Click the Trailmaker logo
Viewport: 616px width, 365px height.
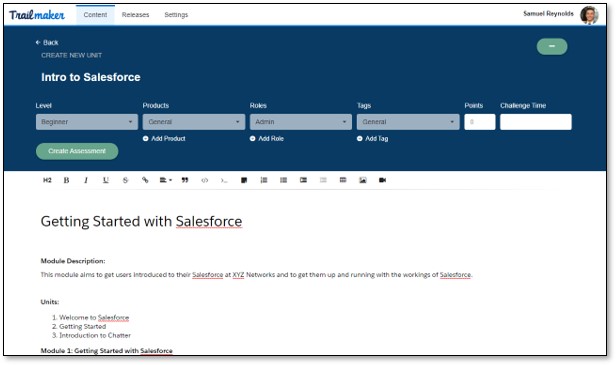click(37, 15)
